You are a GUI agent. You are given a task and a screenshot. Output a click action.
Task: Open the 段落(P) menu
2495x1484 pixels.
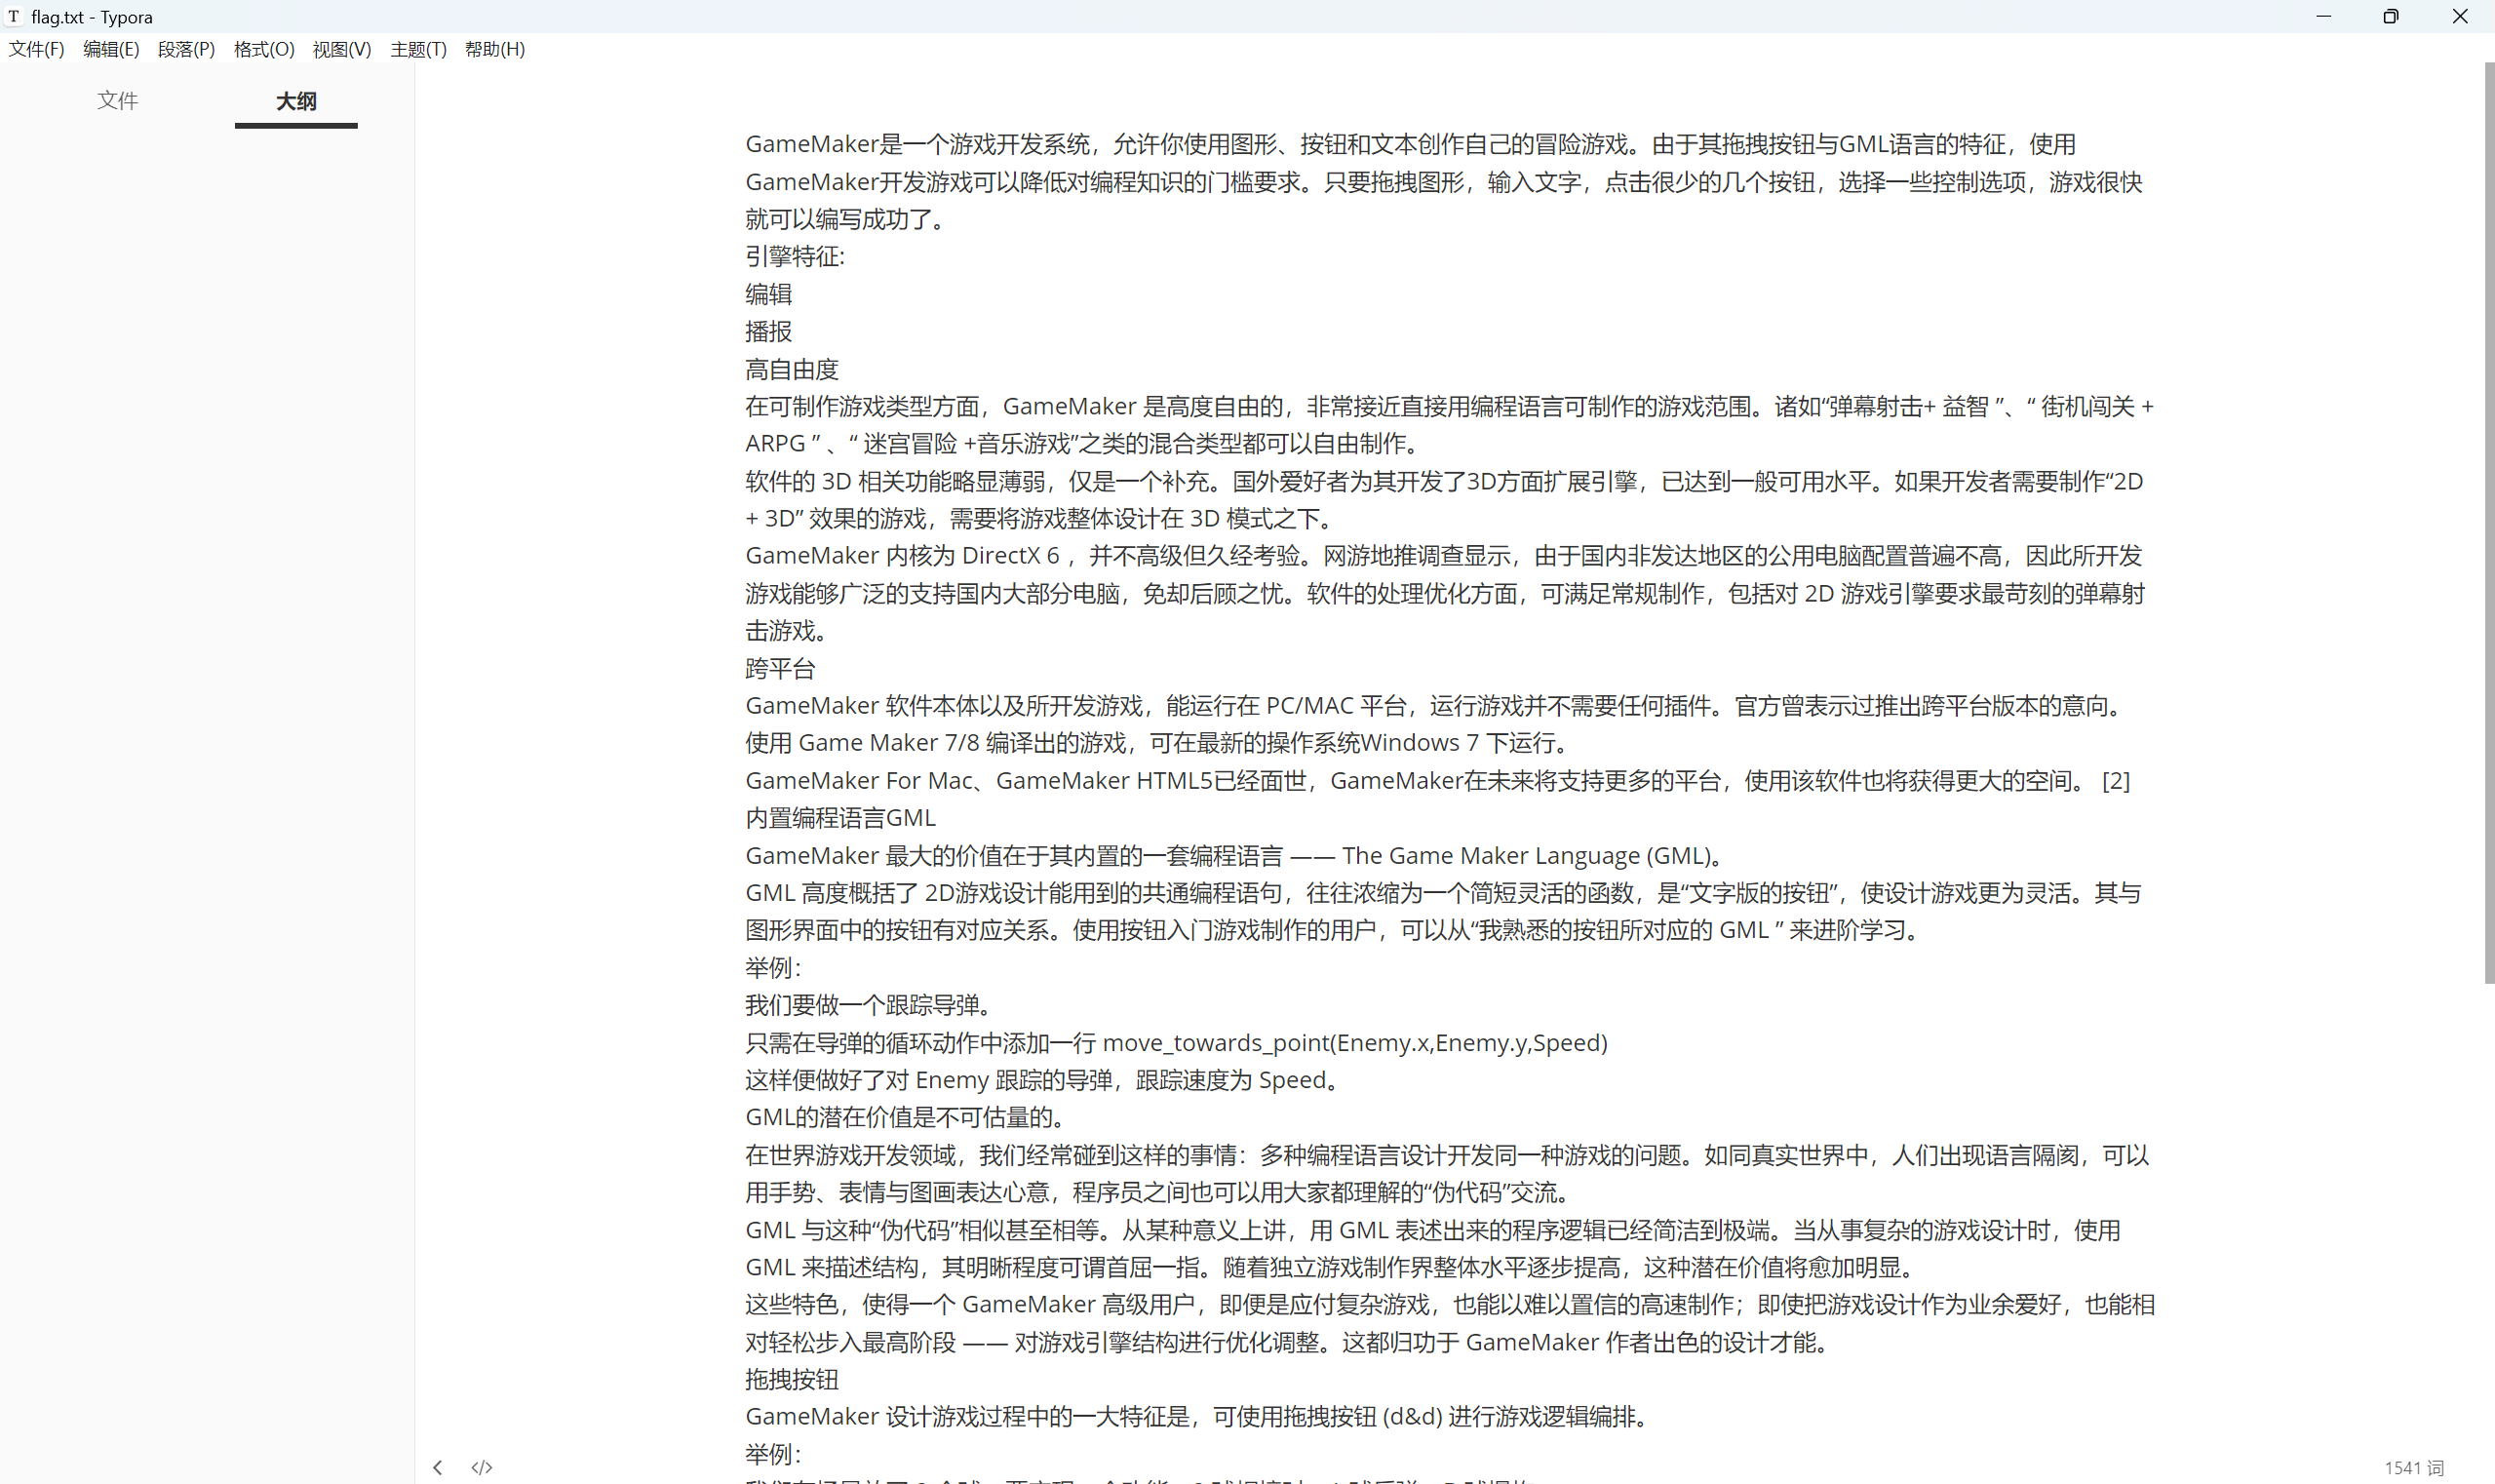pyautogui.click(x=186, y=49)
